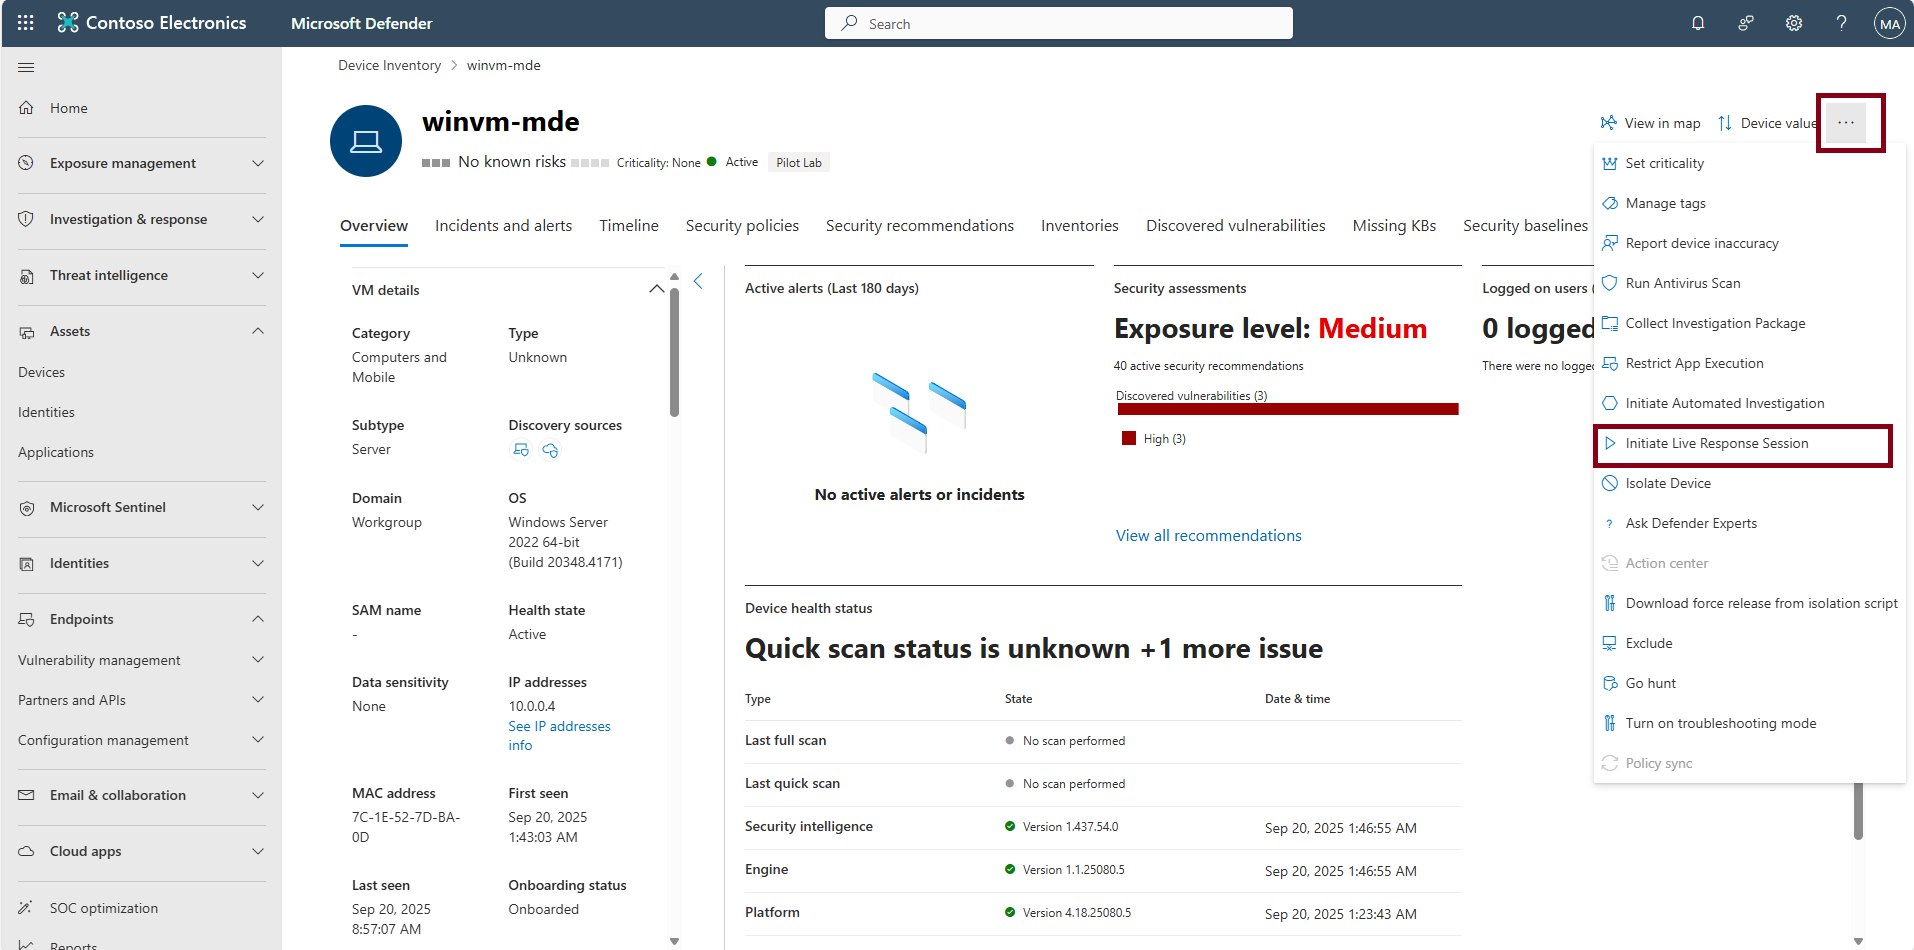The image size is (1914, 950).
Task: Click the Isolate Device blocked icon
Action: (x=1610, y=483)
